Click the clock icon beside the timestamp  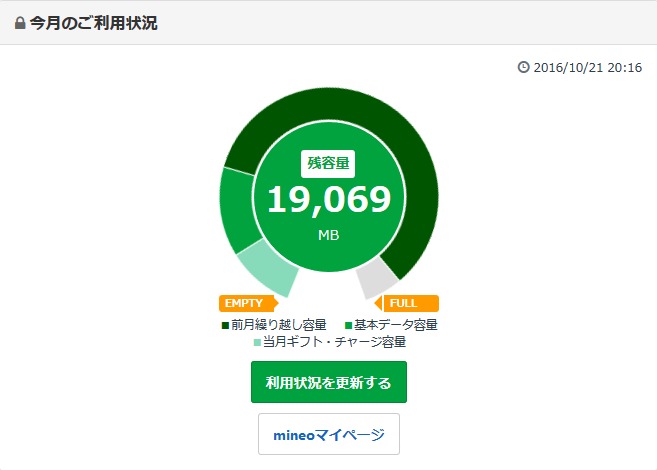[523, 68]
